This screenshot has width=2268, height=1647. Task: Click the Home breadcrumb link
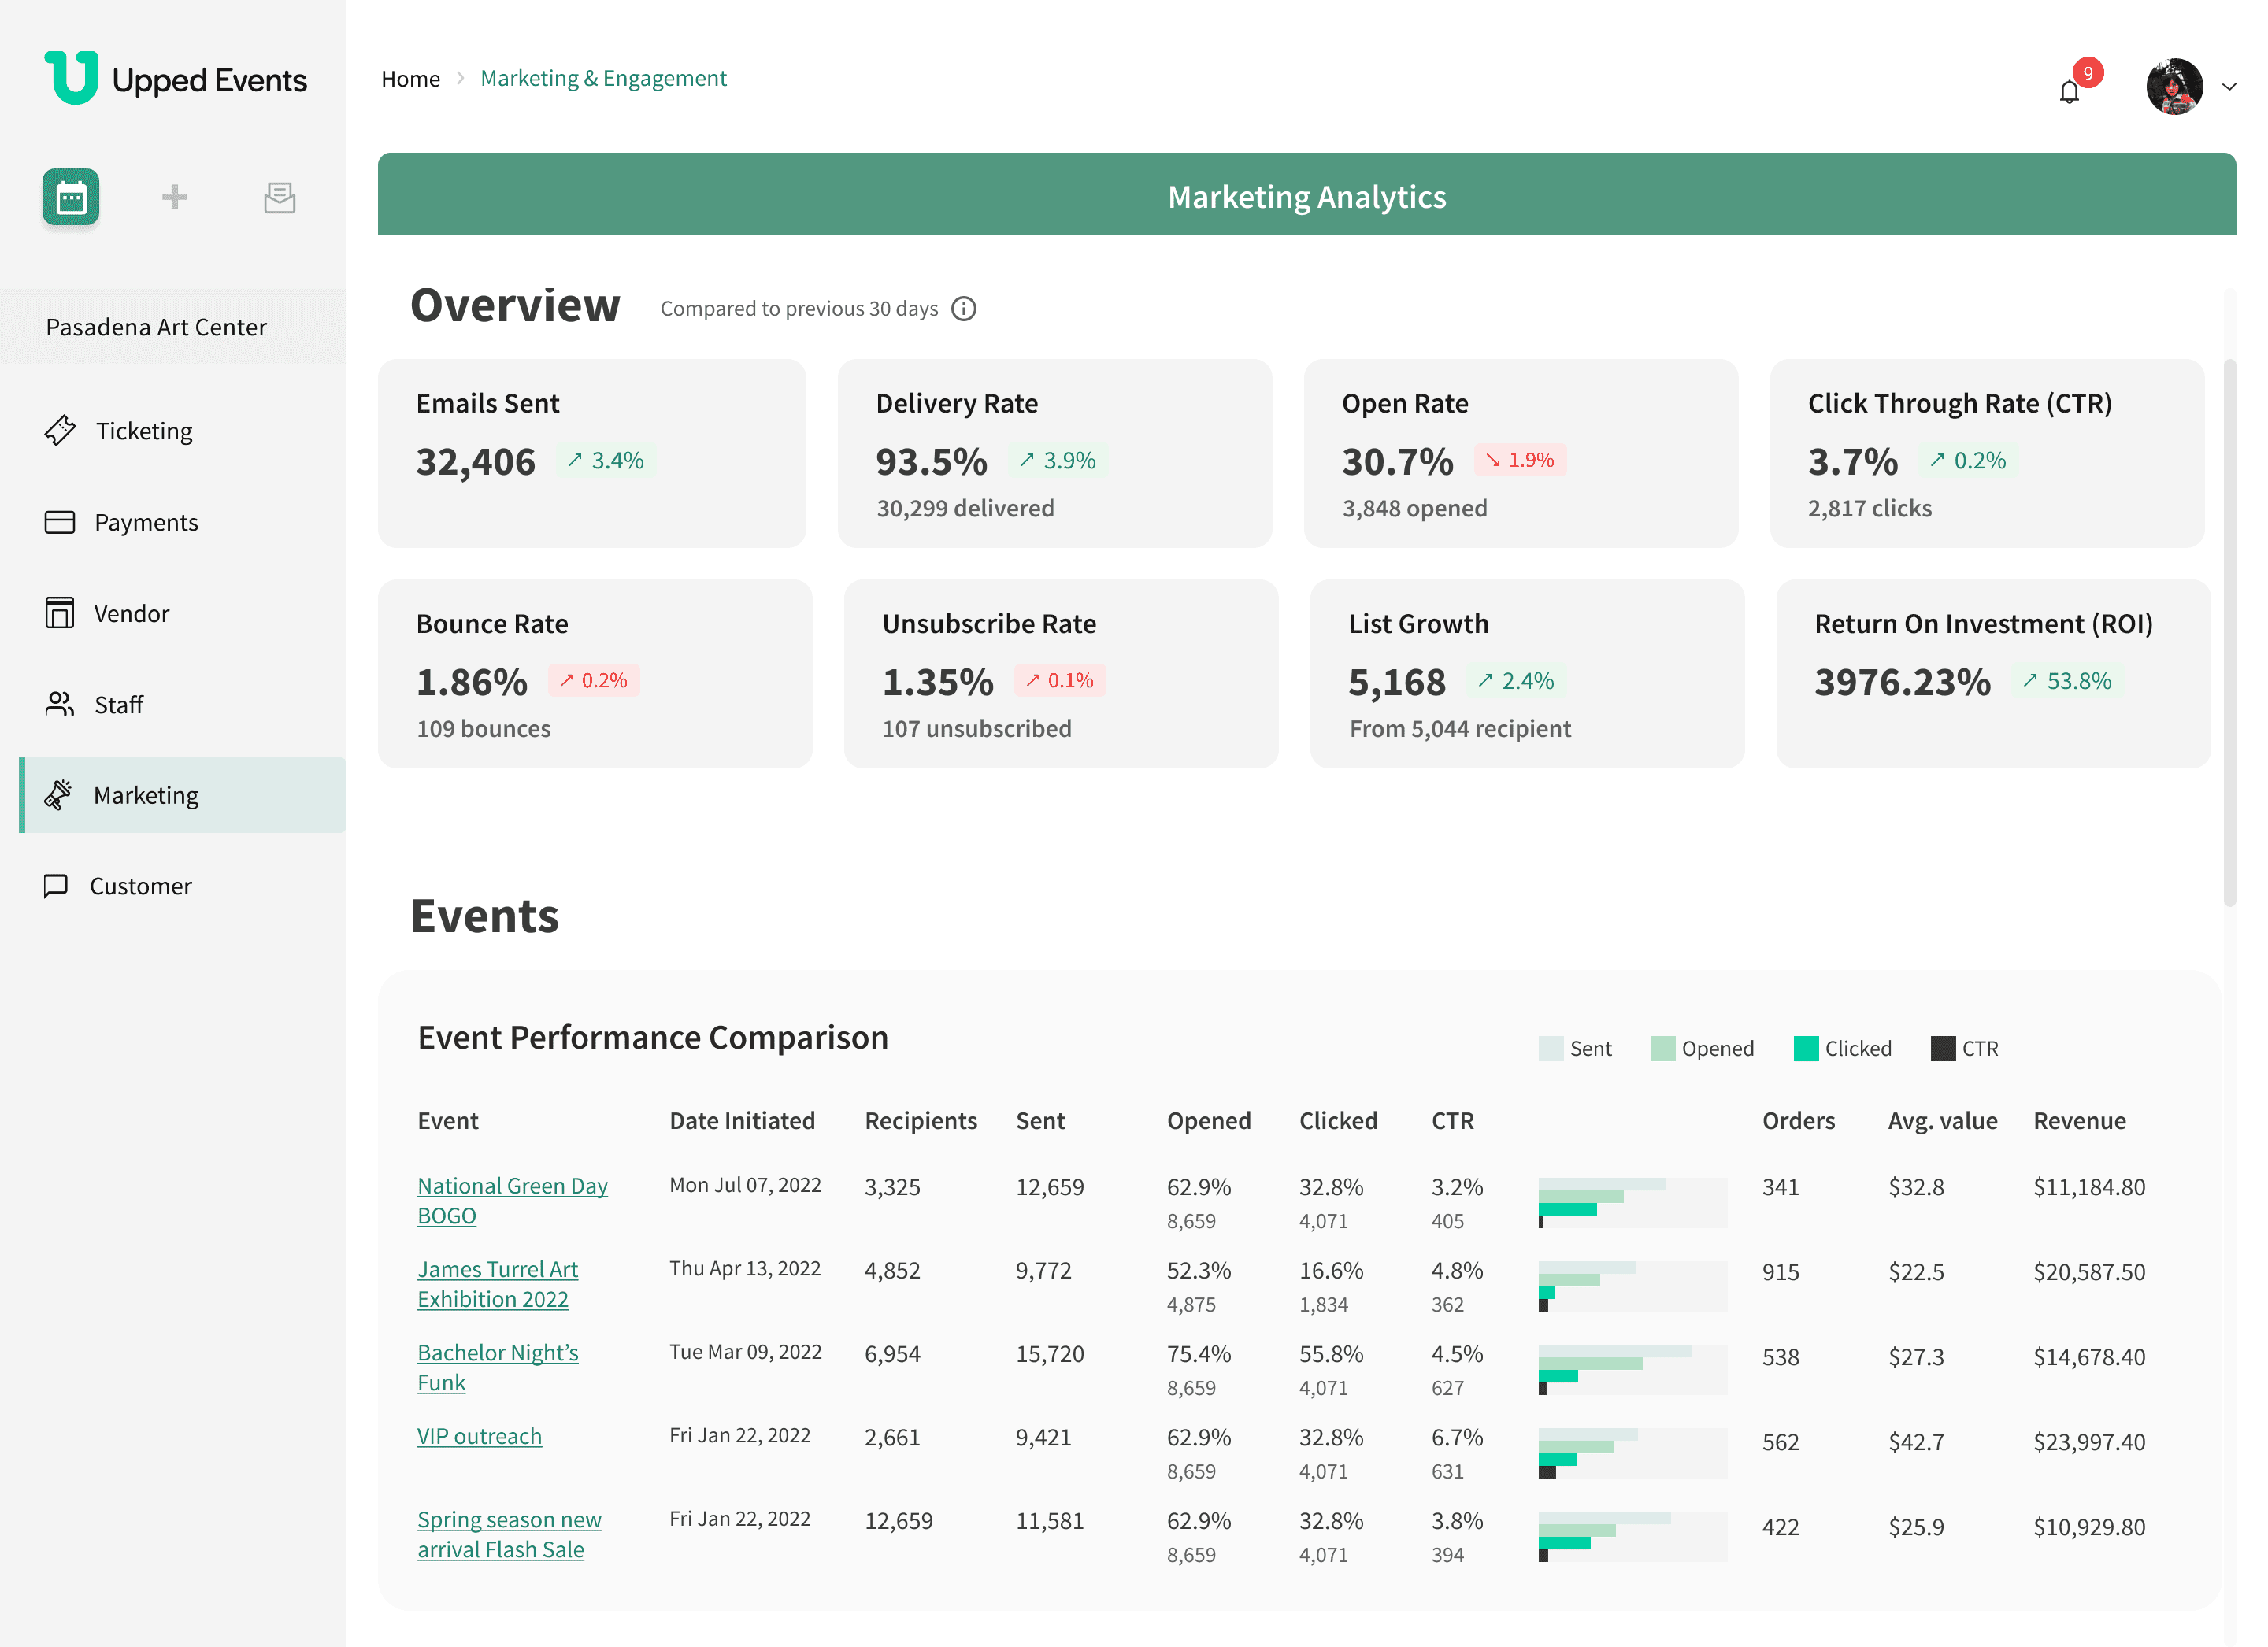[x=410, y=79]
